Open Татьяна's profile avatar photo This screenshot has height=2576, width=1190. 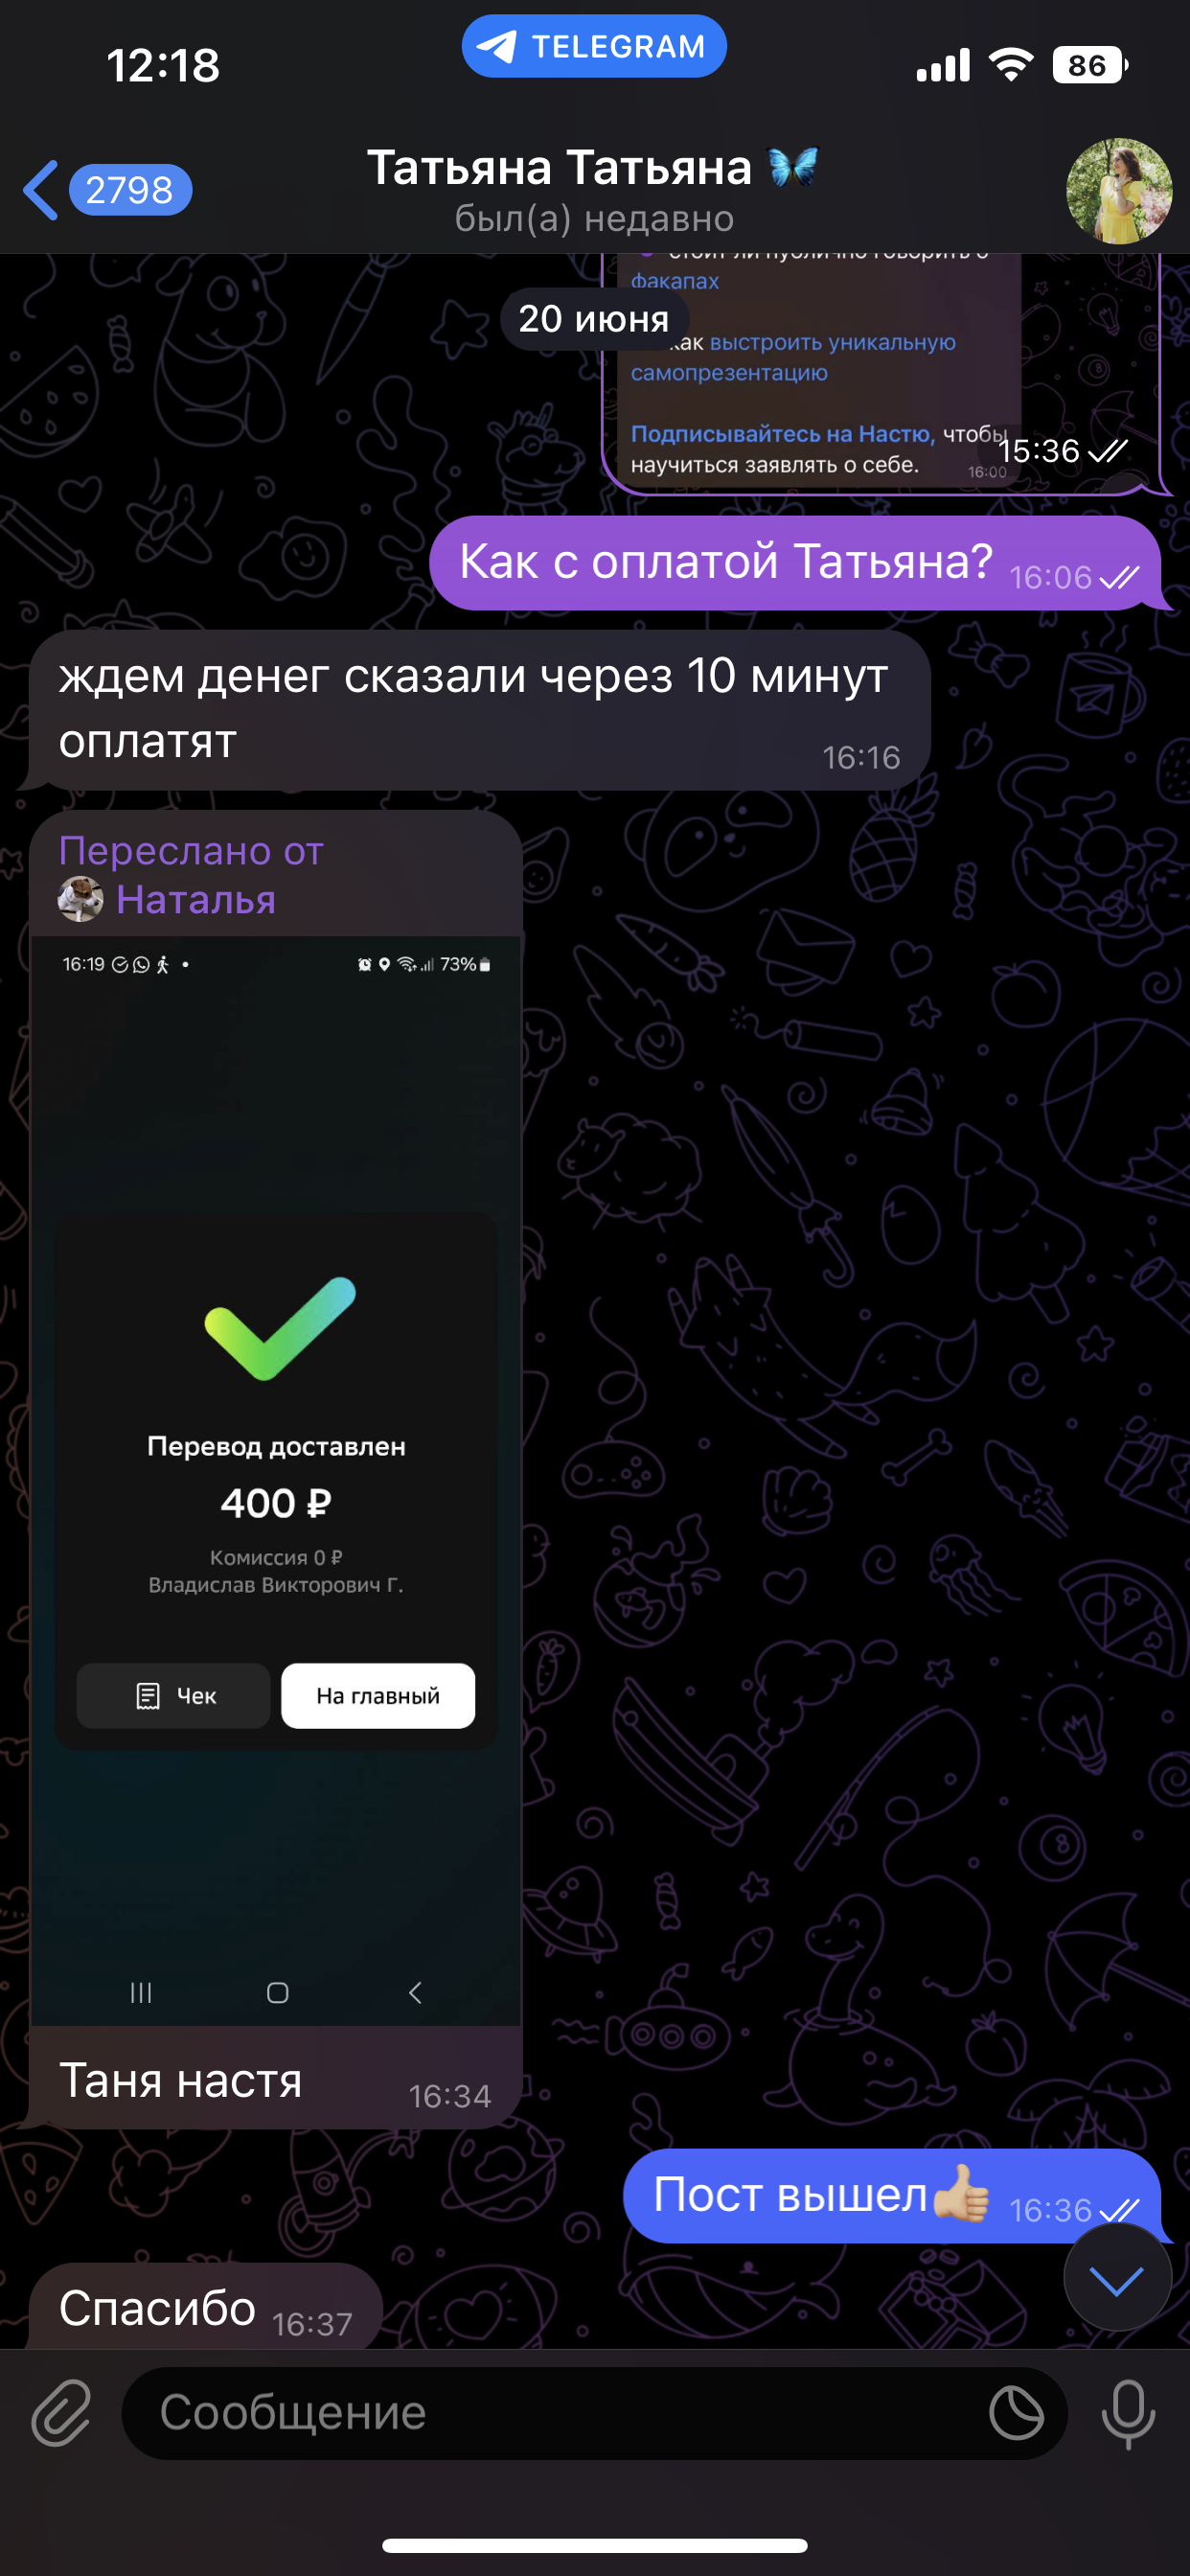coord(1119,190)
